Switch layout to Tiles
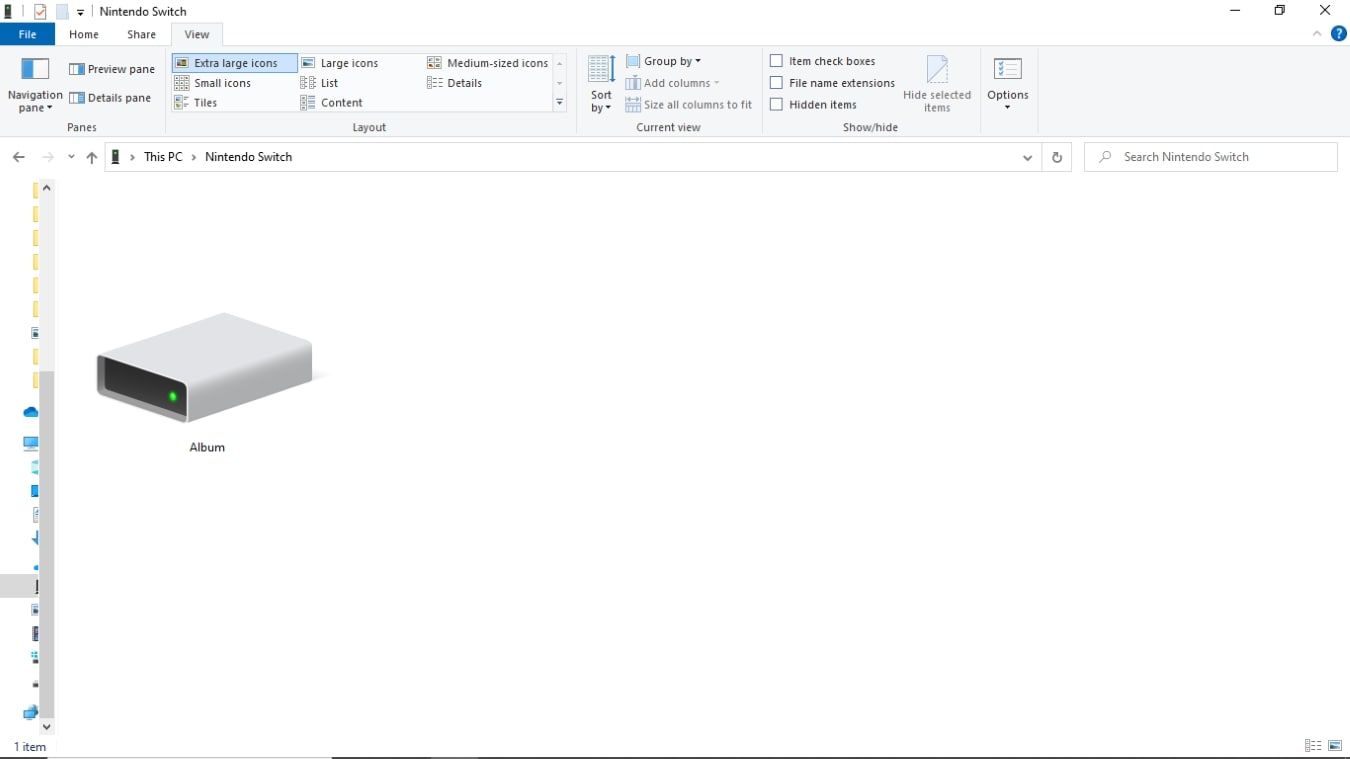 point(196,103)
